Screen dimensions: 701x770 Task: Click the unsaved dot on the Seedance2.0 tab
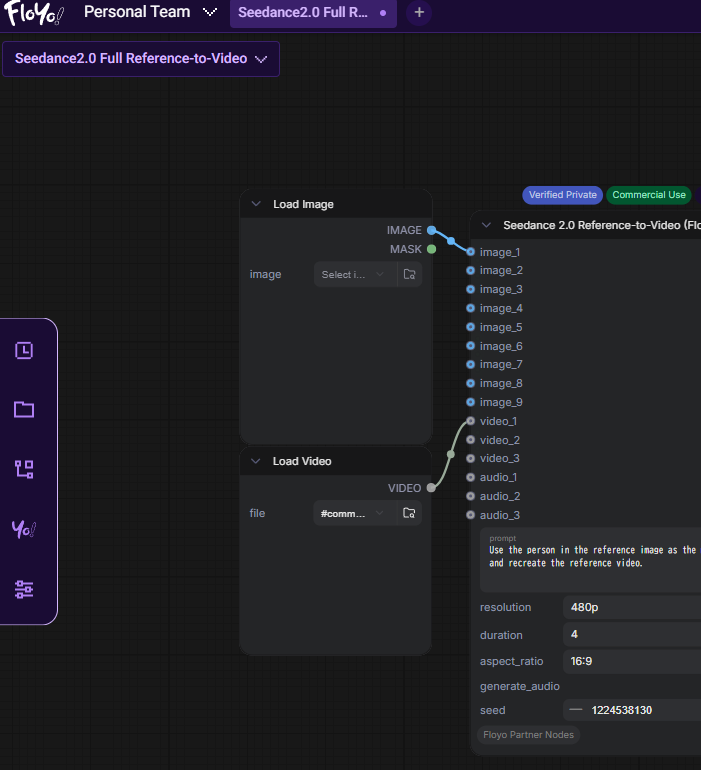383,13
